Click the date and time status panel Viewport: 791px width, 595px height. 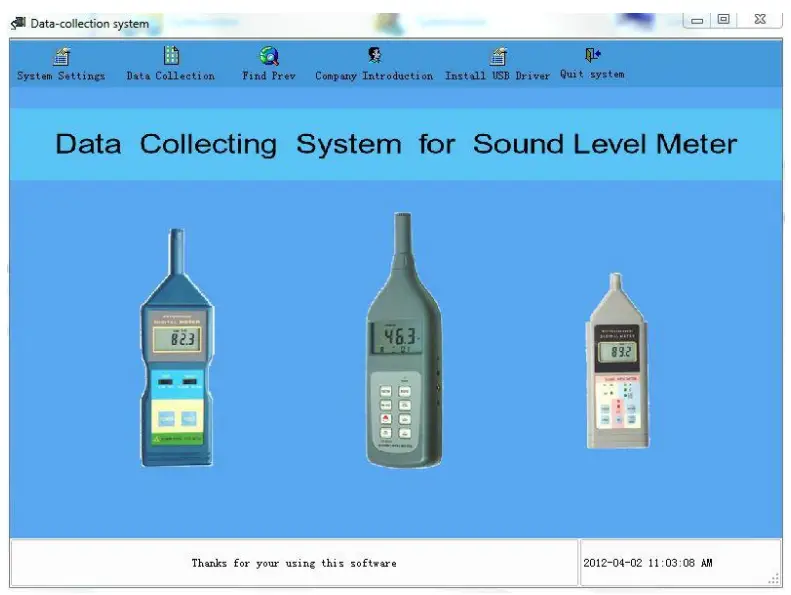coord(681,563)
